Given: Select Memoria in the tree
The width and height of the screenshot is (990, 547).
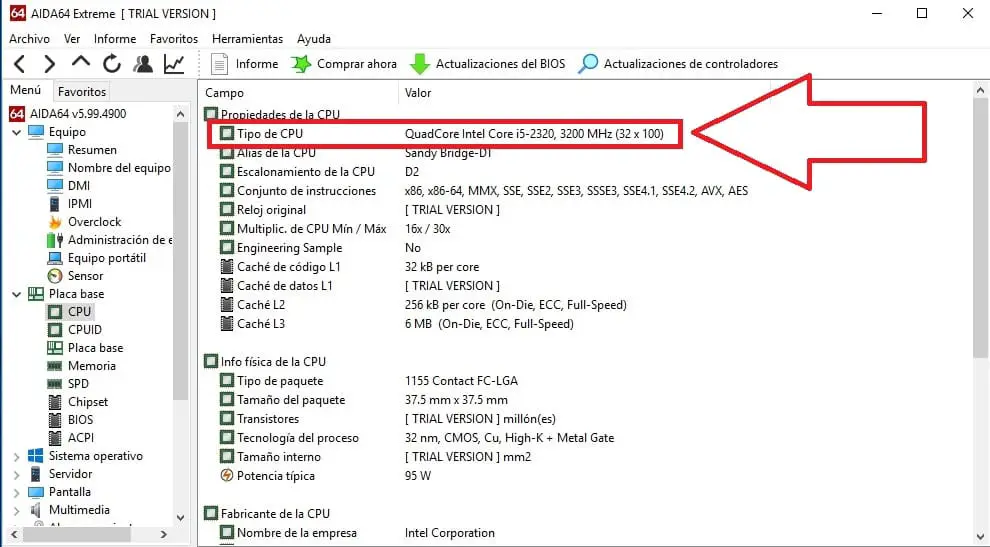Looking at the screenshot, I should (x=81, y=366).
